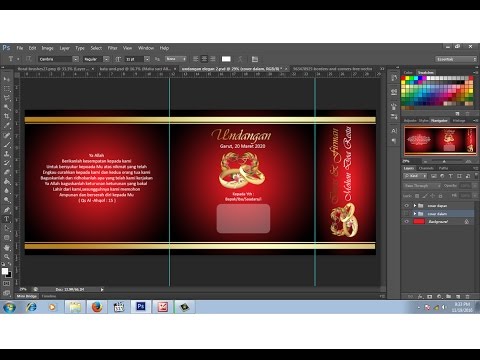The image size is (480, 360).
Task: Select the Horizontal Type tool
Action: [7, 219]
